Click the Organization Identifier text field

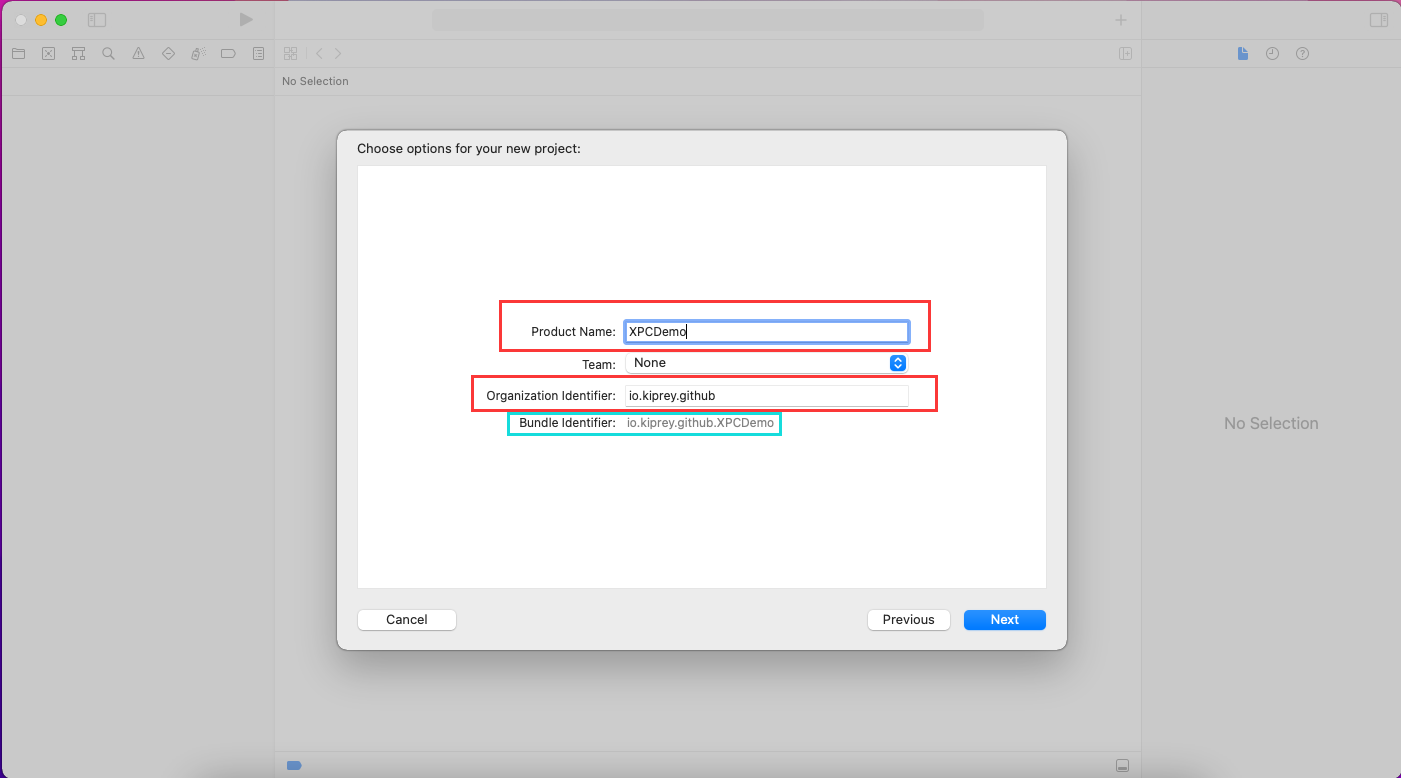[766, 396]
